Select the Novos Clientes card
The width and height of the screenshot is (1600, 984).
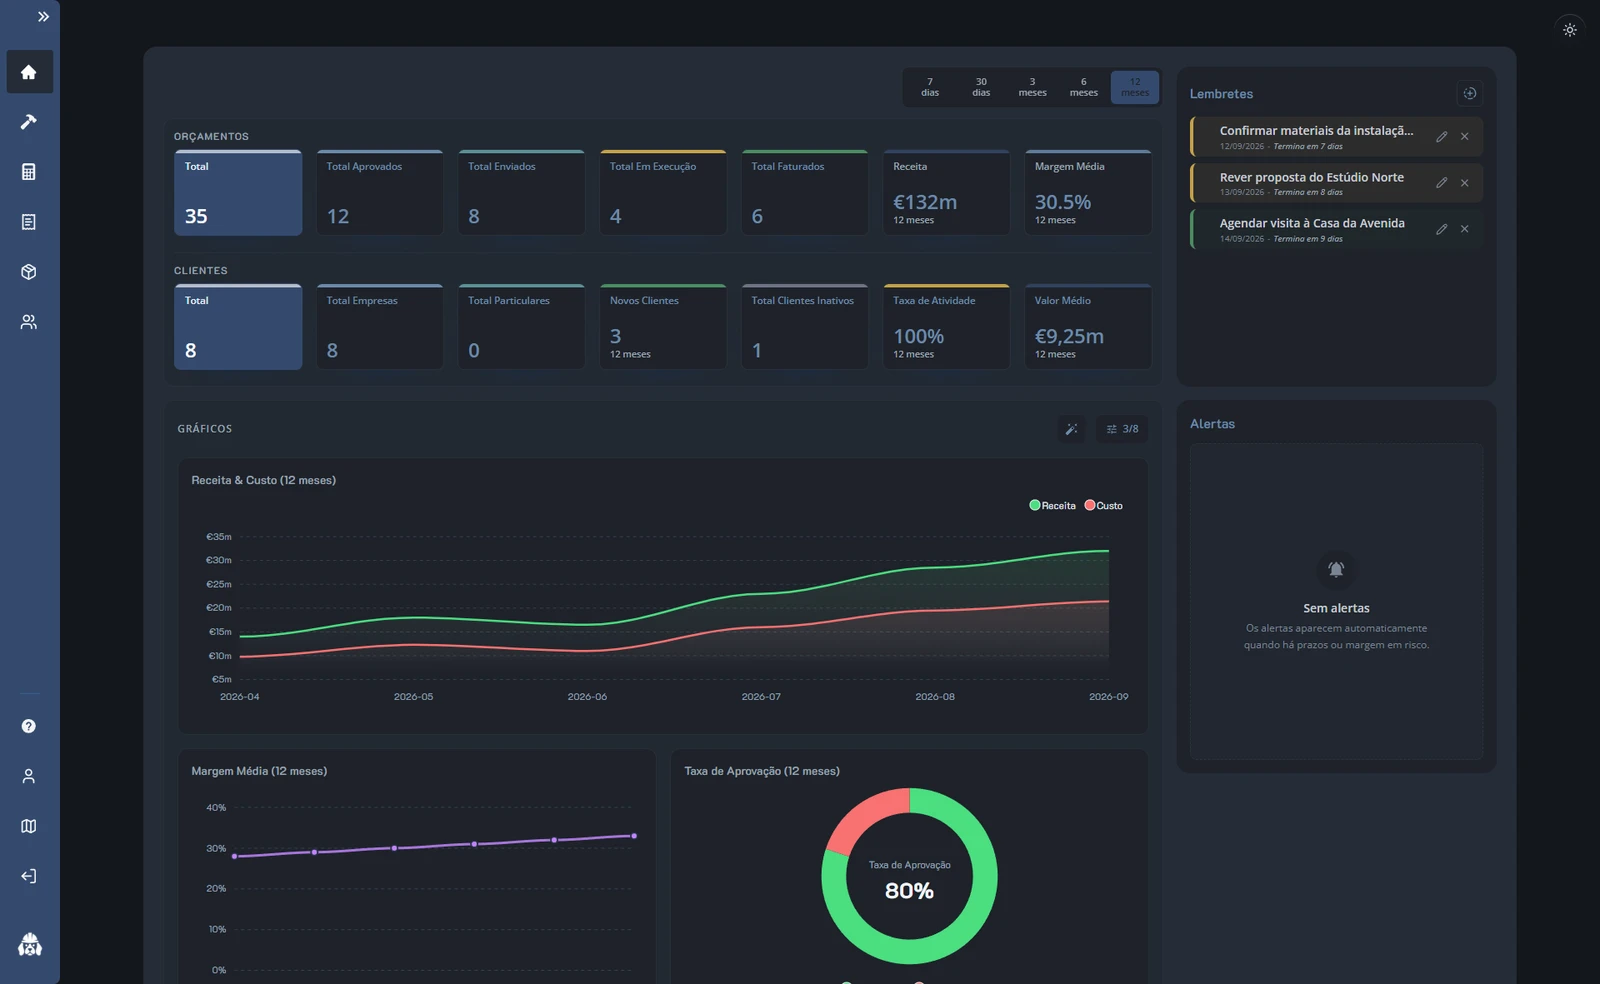coord(663,327)
